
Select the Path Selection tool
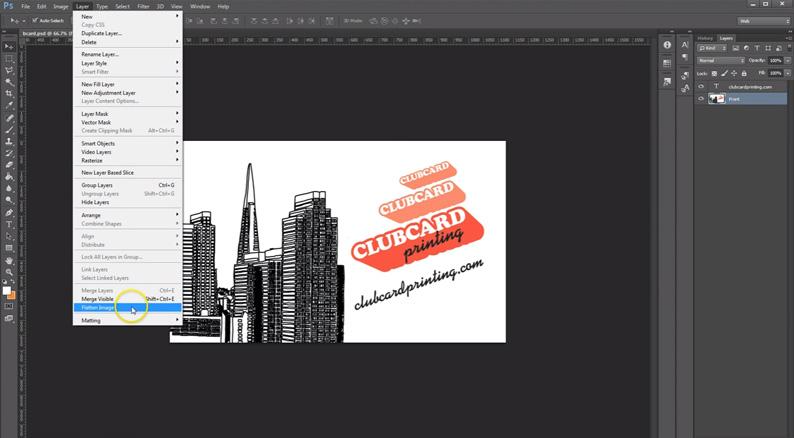click(9, 236)
